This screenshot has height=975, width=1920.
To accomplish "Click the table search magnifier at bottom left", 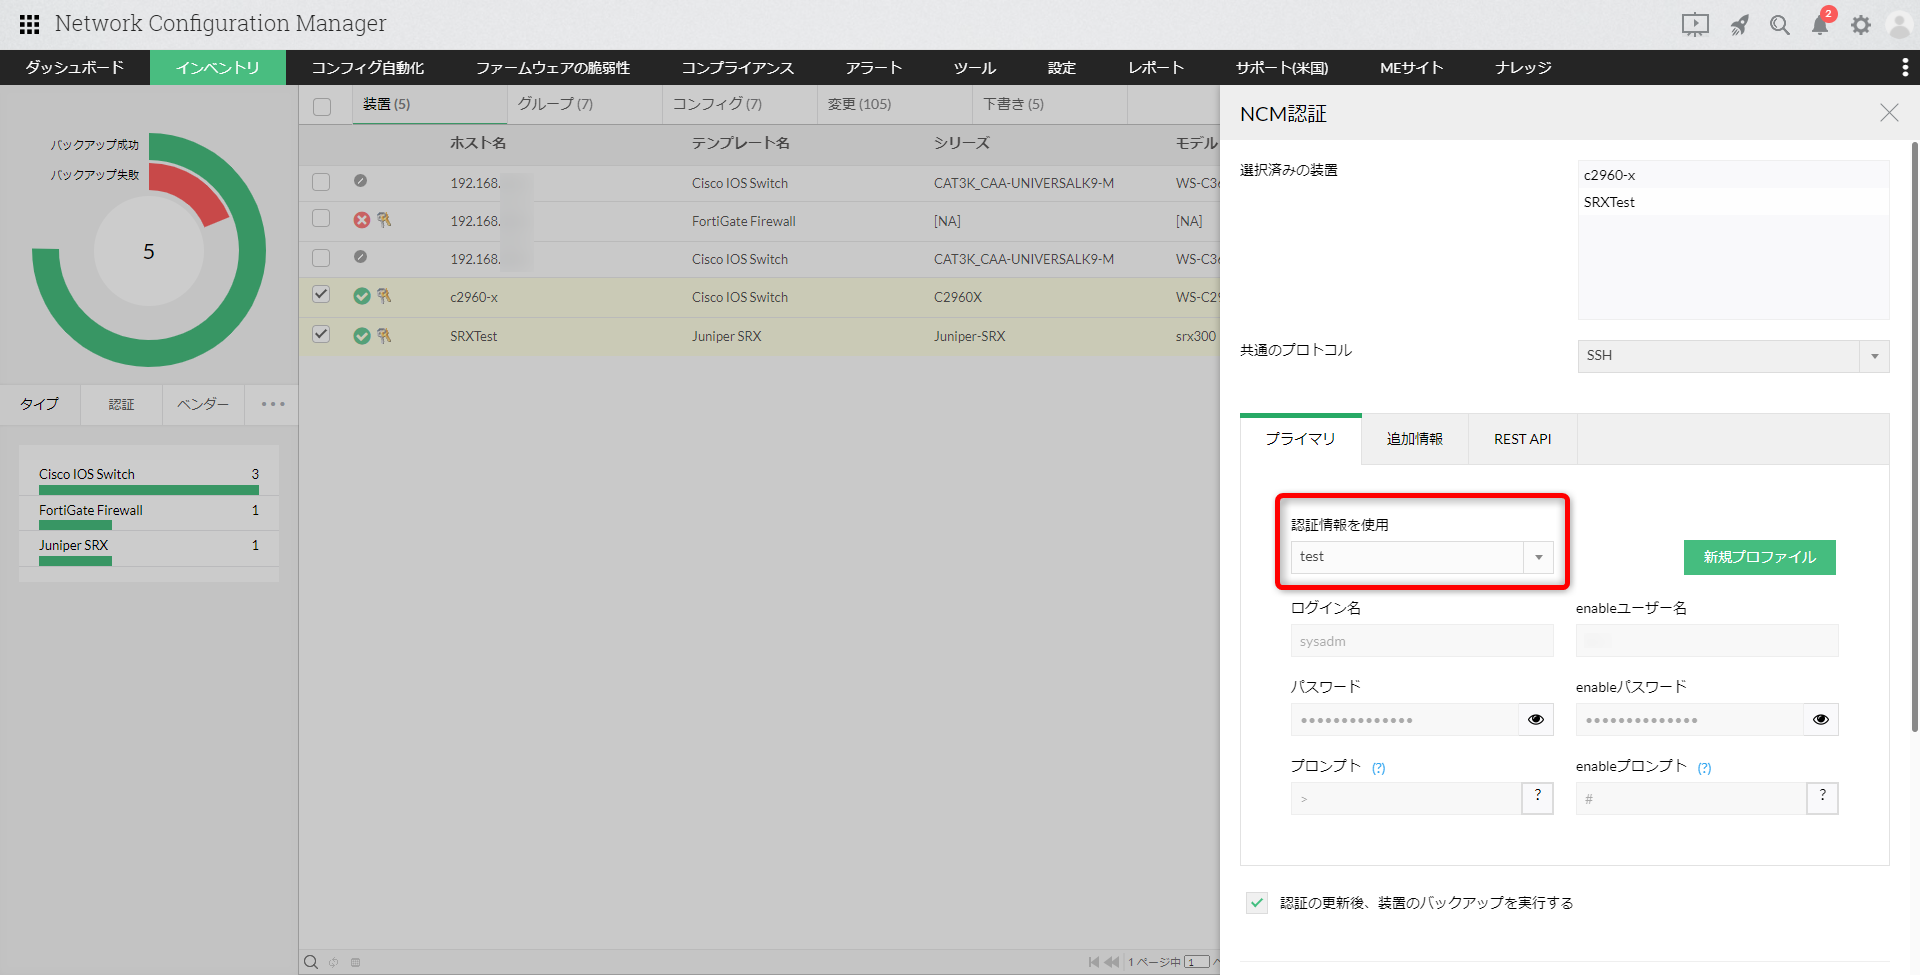I will (311, 962).
